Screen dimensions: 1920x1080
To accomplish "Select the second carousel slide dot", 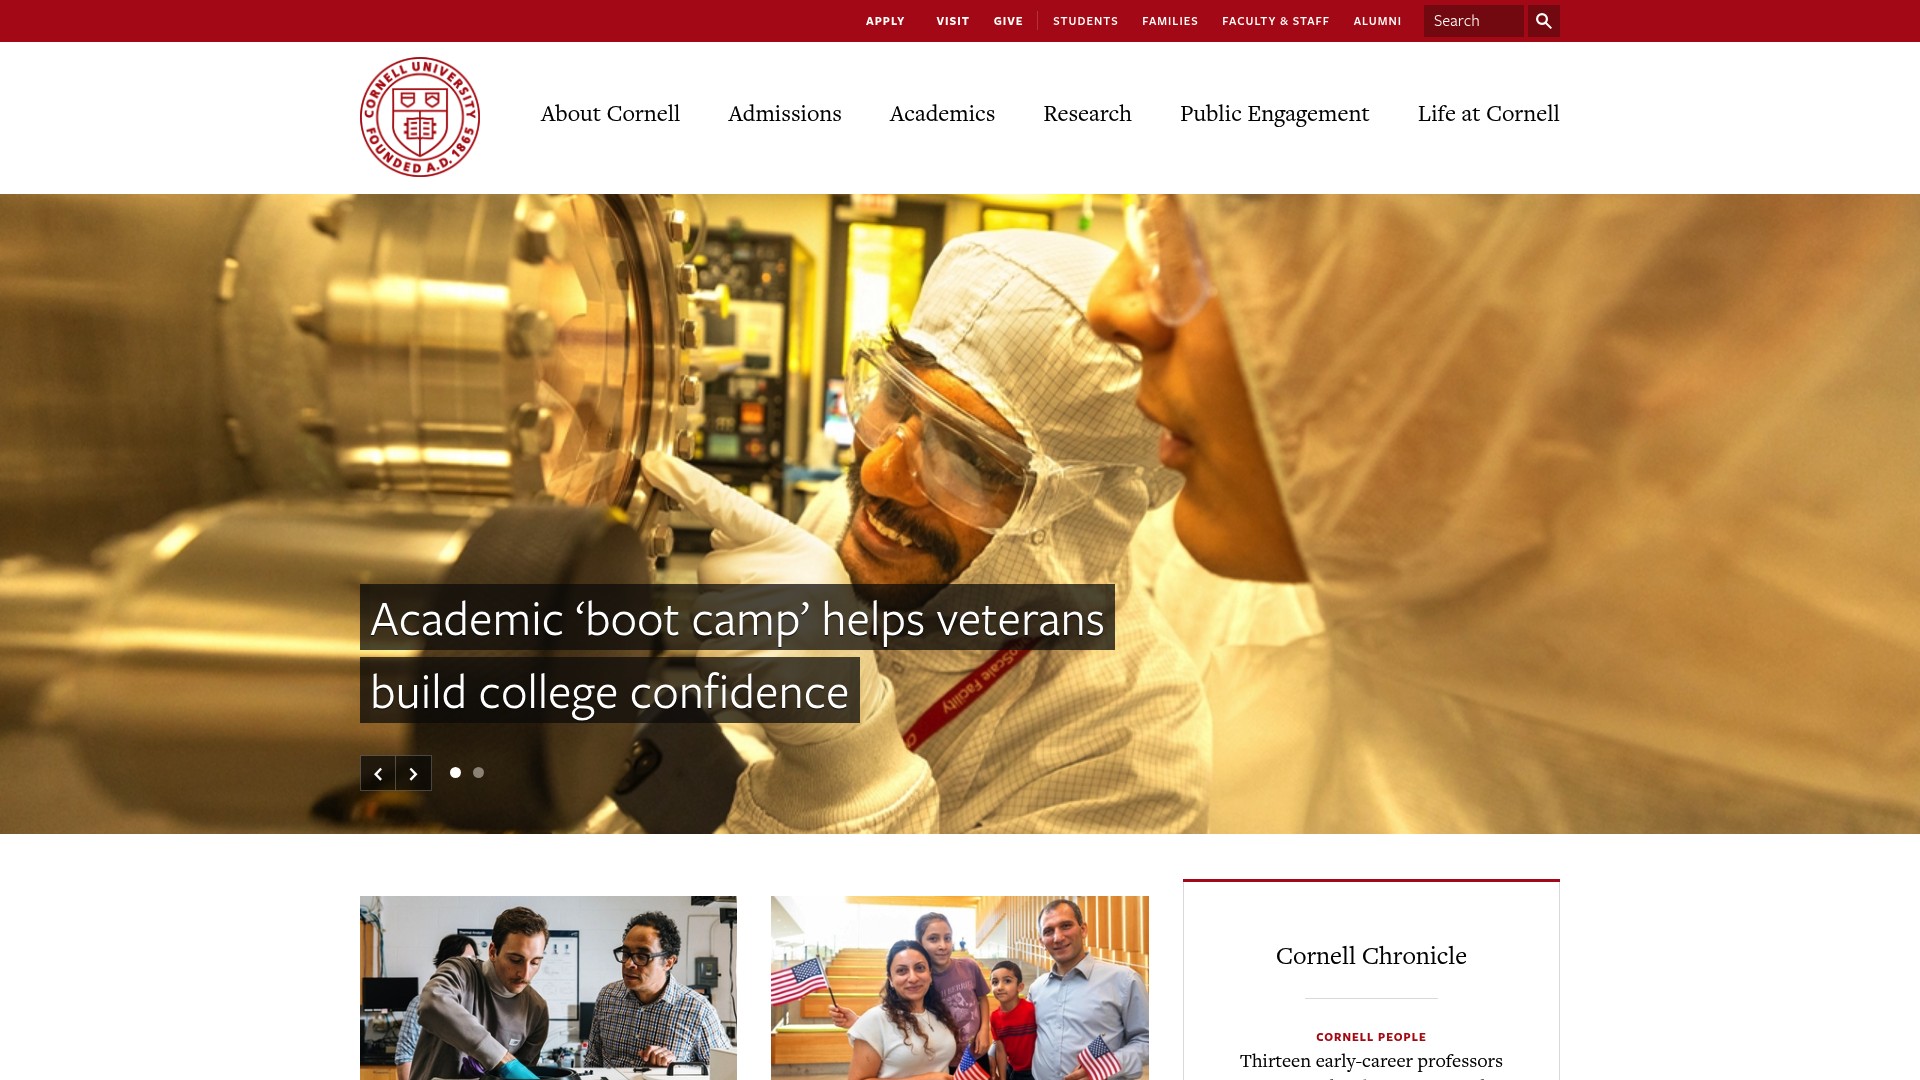I will click(478, 772).
